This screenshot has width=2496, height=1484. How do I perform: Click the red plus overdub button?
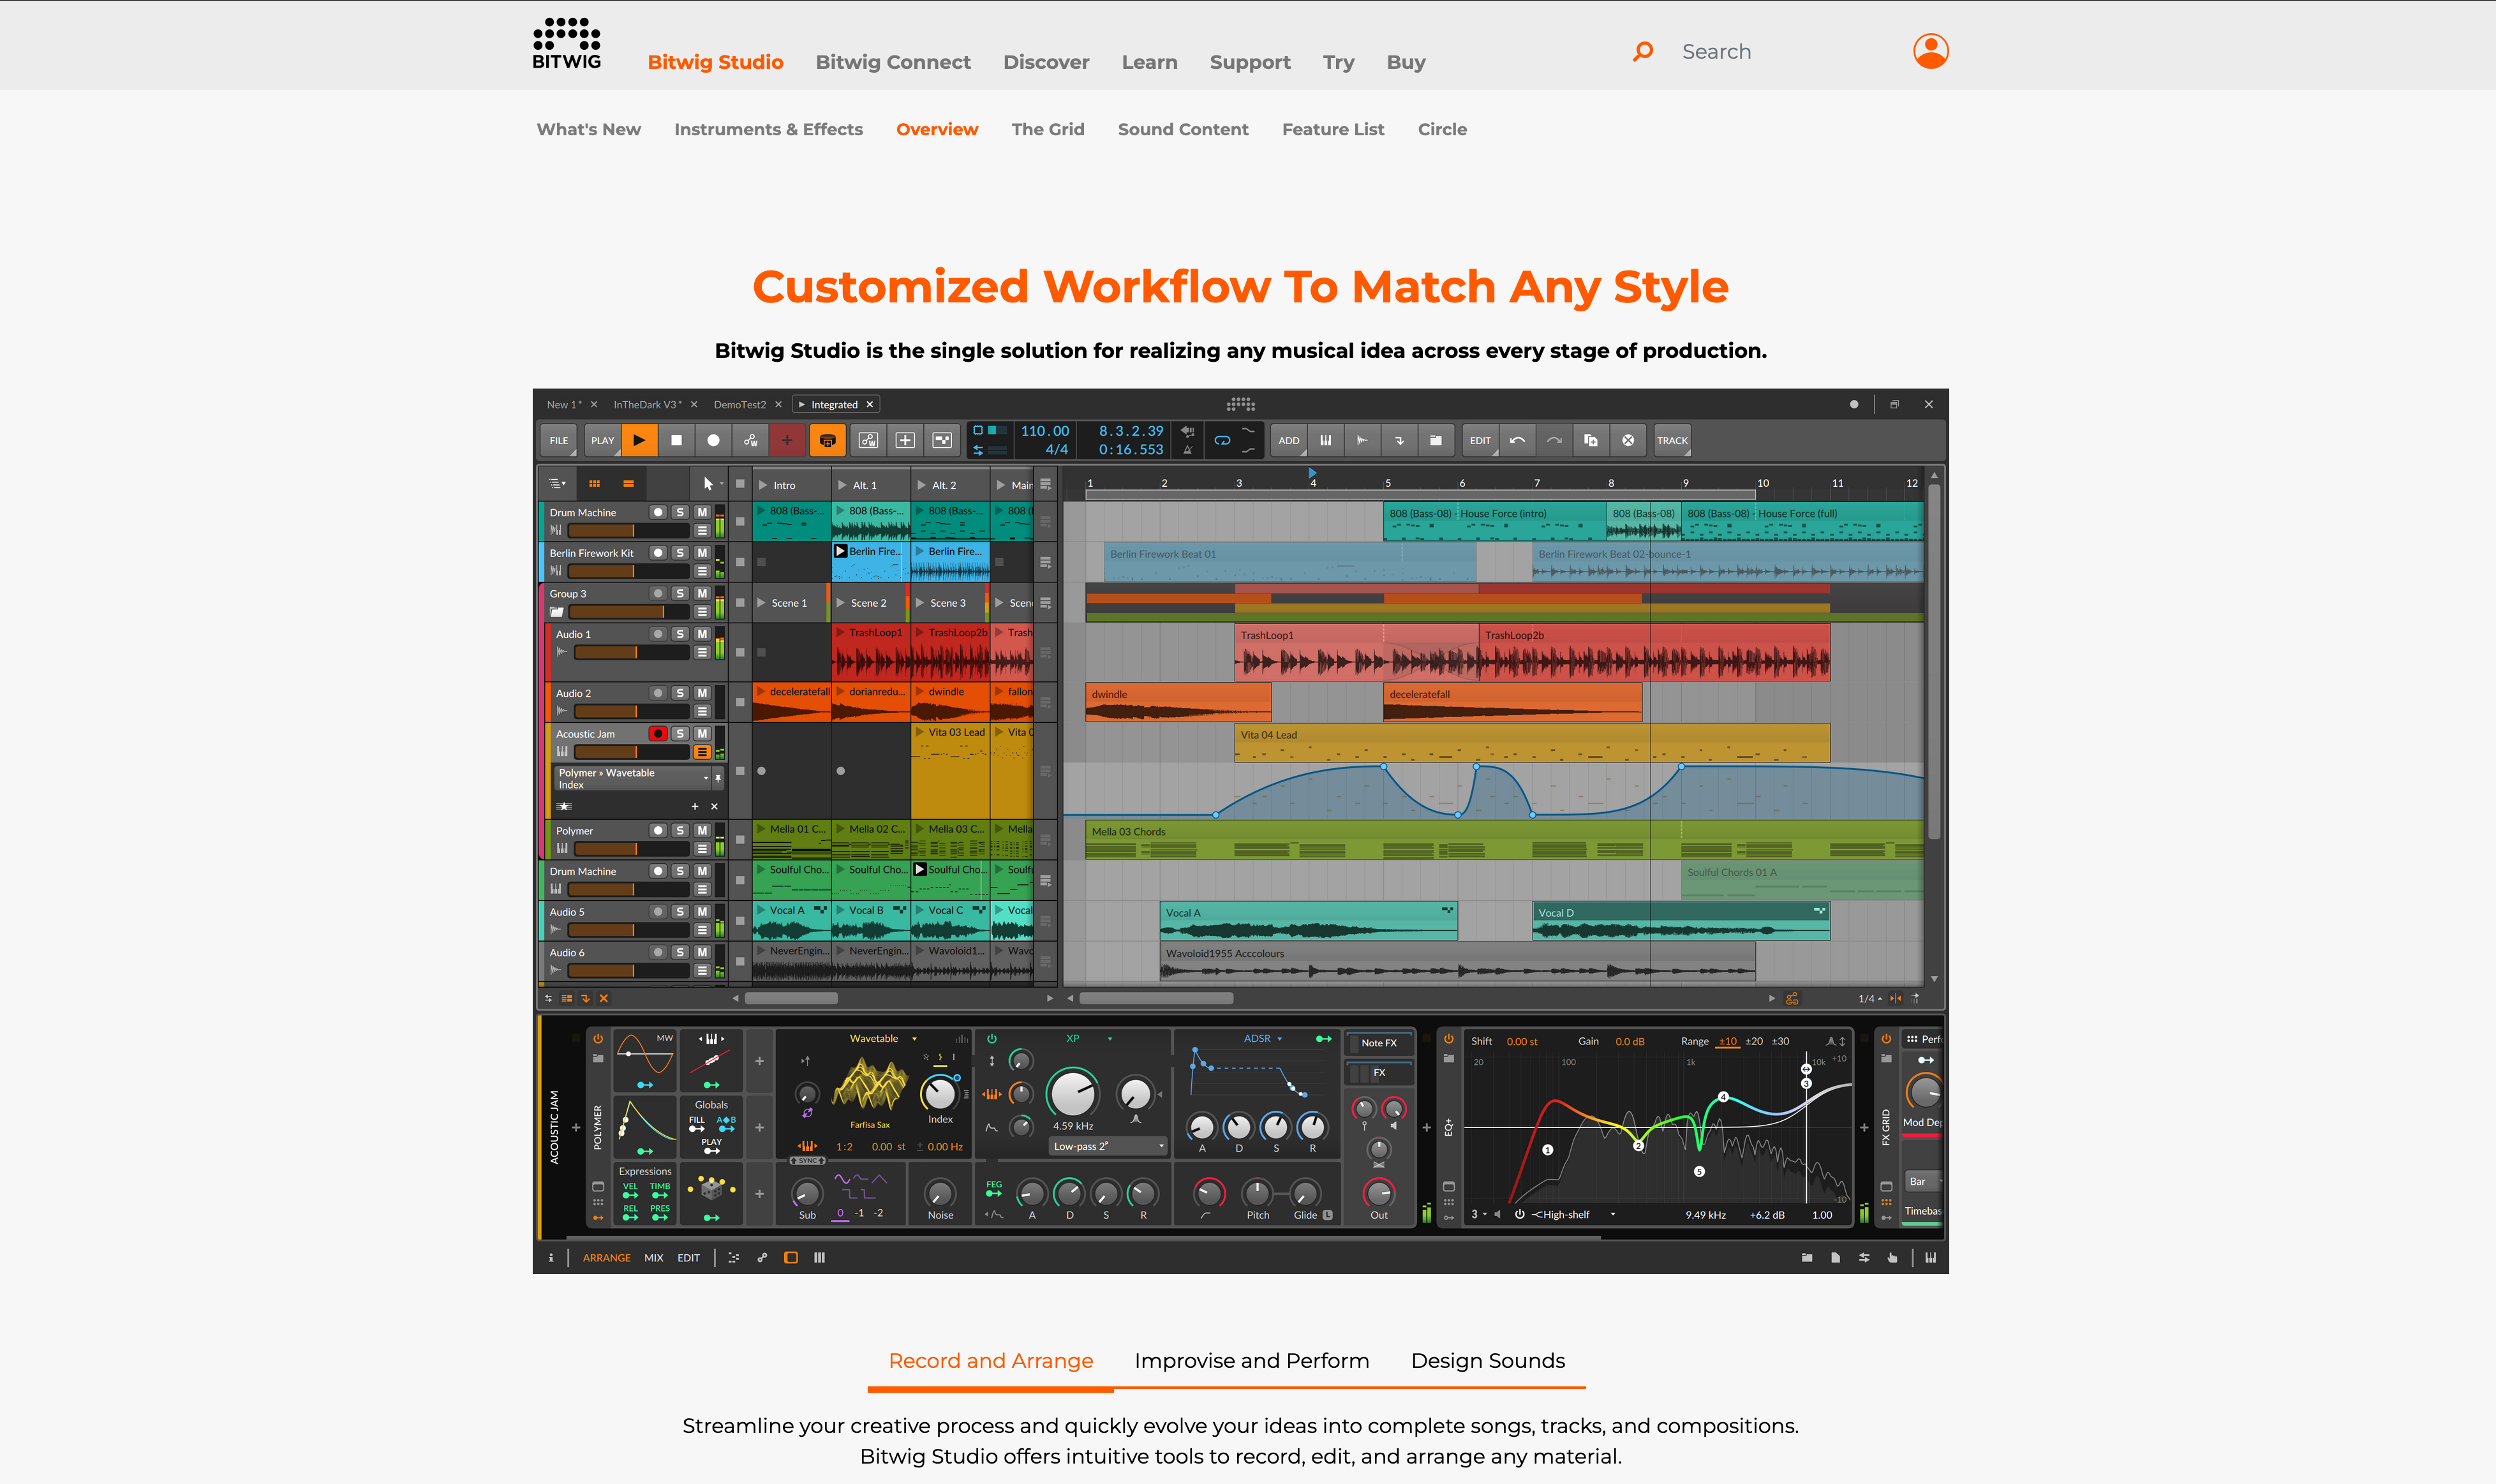coord(787,440)
